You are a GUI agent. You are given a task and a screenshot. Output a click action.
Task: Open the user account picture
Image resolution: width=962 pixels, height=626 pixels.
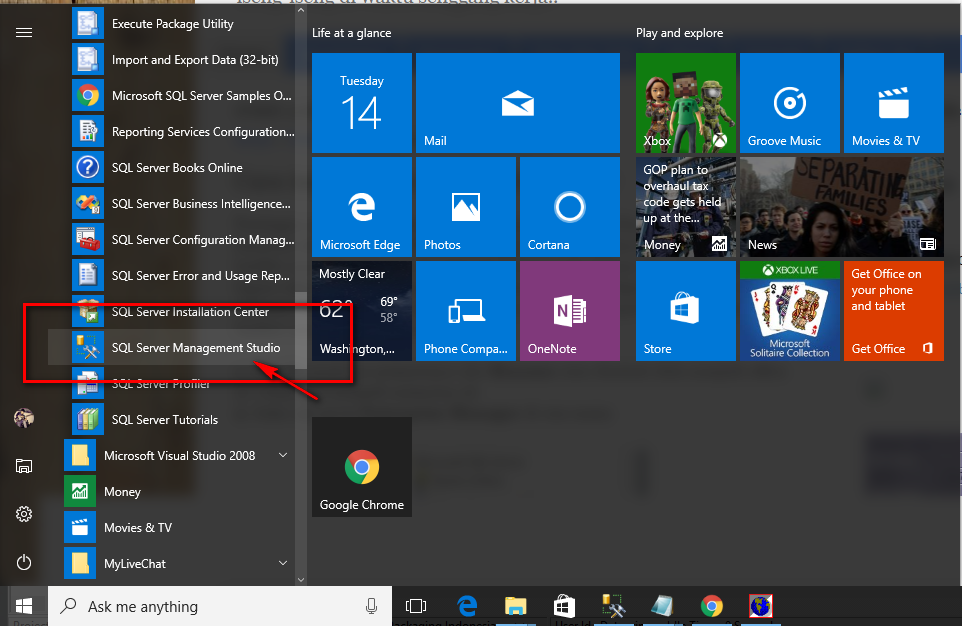[x=24, y=418]
